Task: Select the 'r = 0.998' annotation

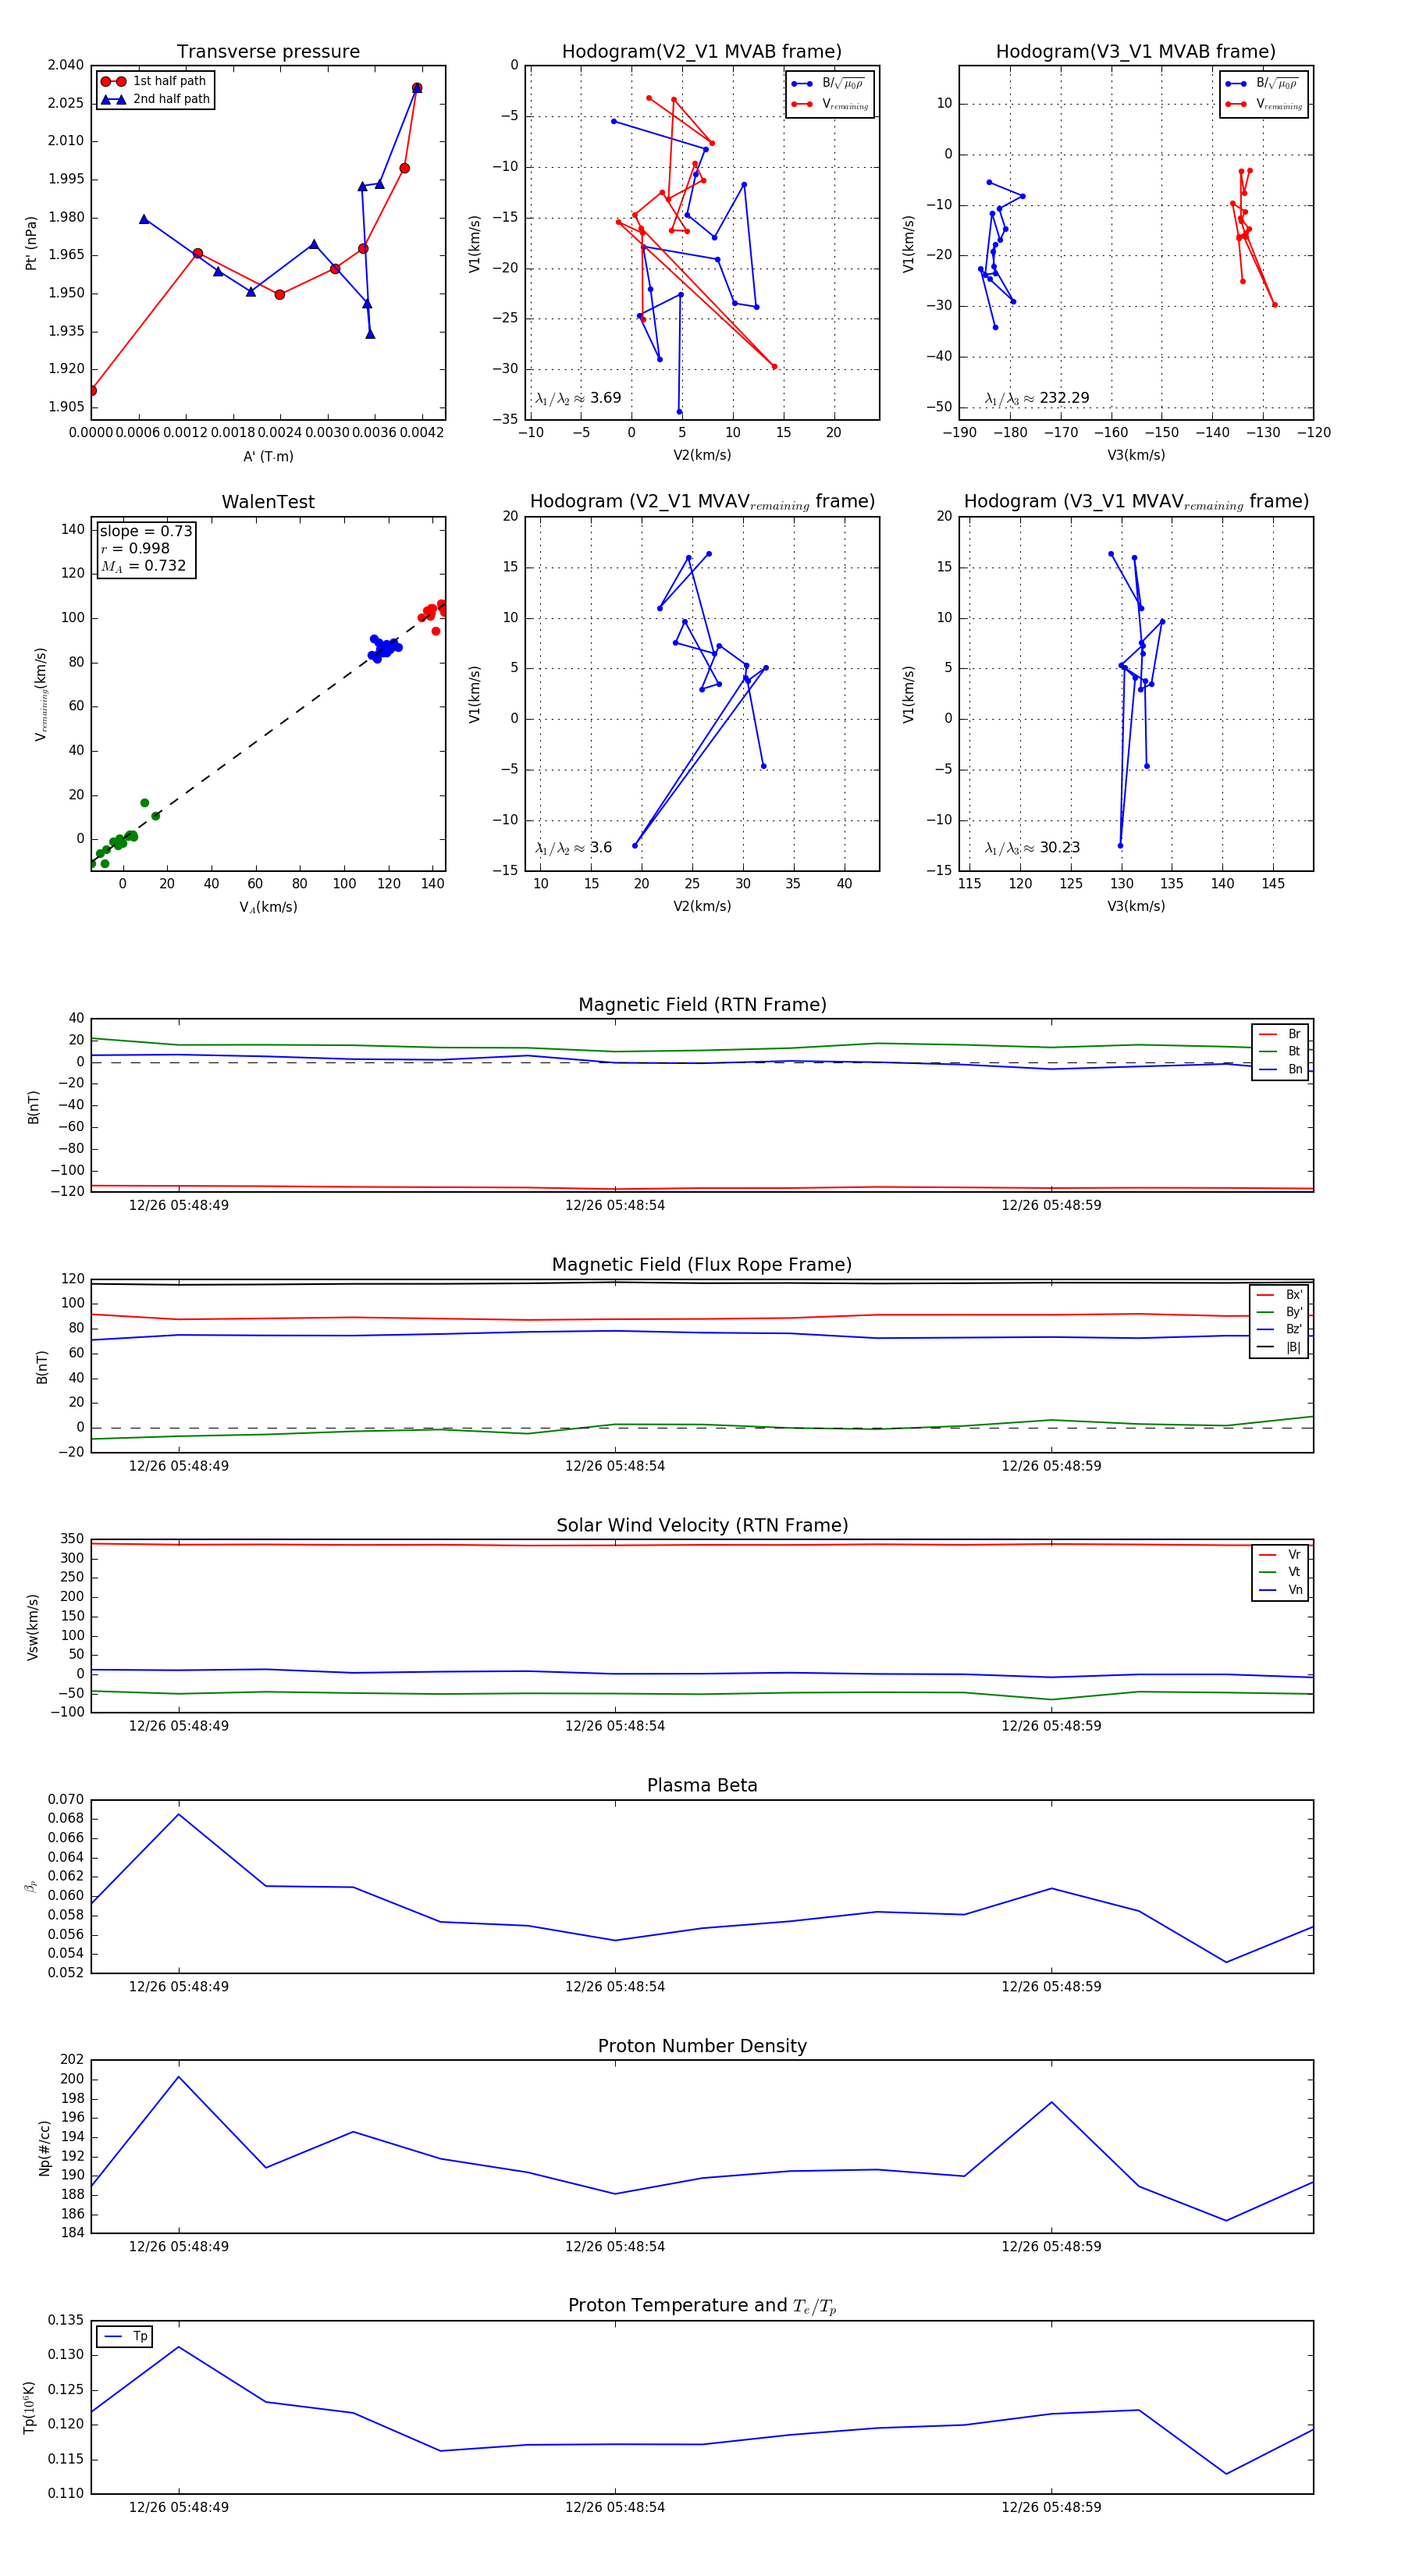Action: (135, 548)
